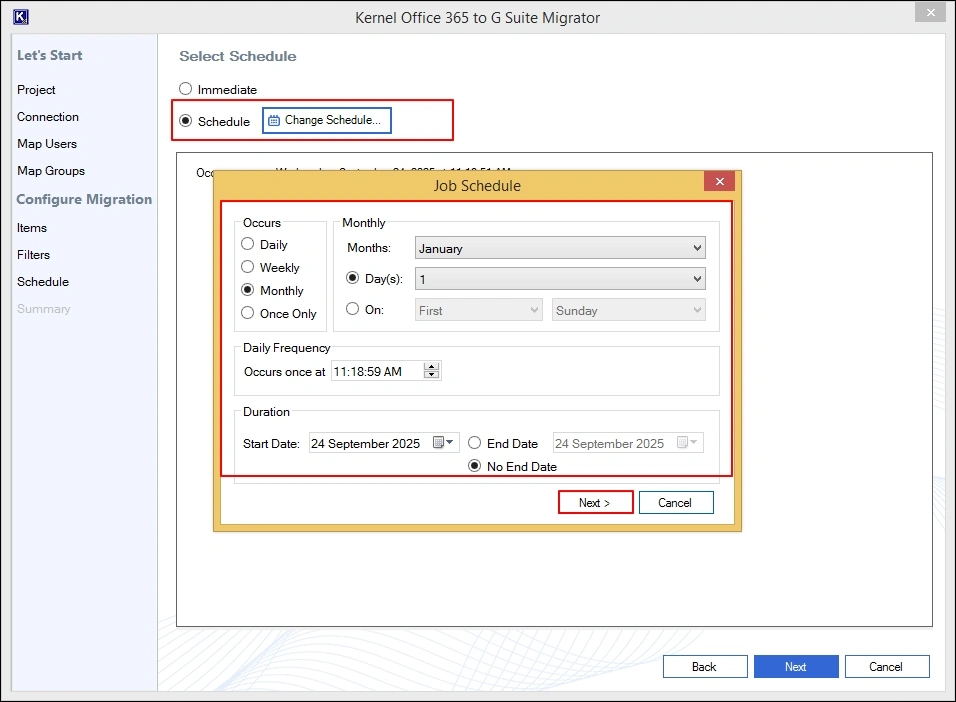Click calendar icon on Change Schedule button
The image size is (956, 702).
point(274,121)
